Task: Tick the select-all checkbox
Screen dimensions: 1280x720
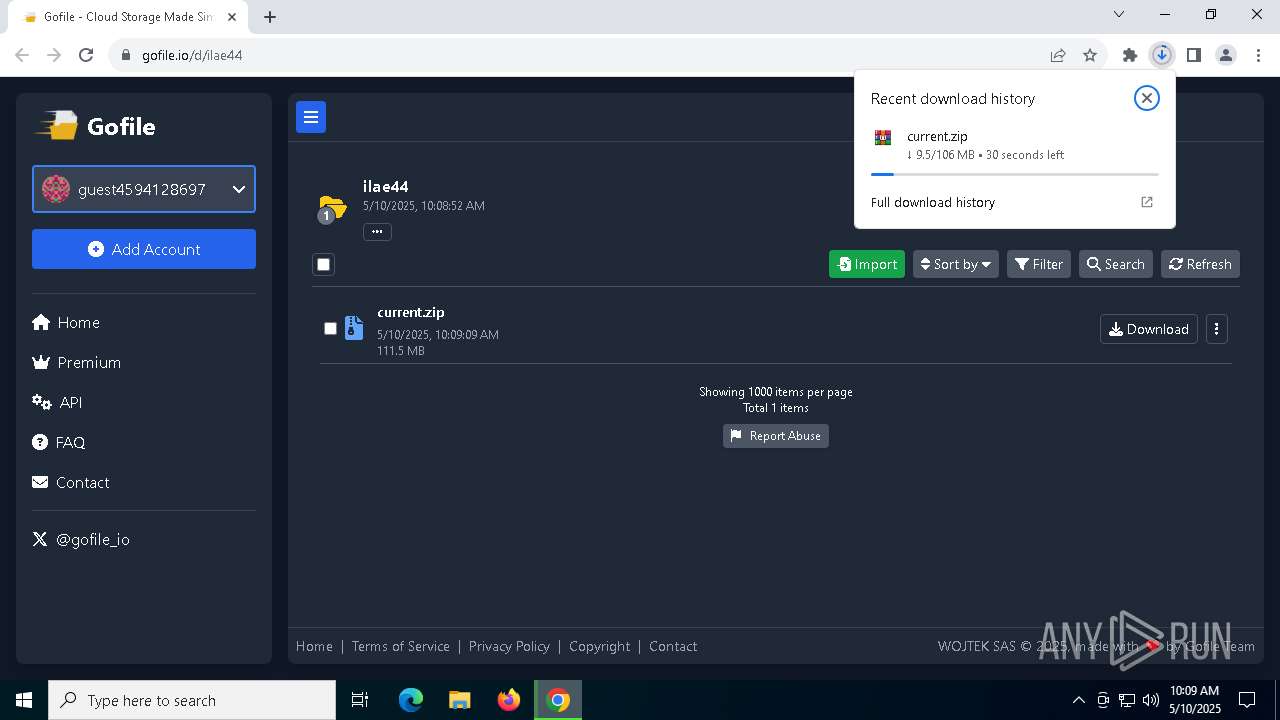Action: pos(323,264)
